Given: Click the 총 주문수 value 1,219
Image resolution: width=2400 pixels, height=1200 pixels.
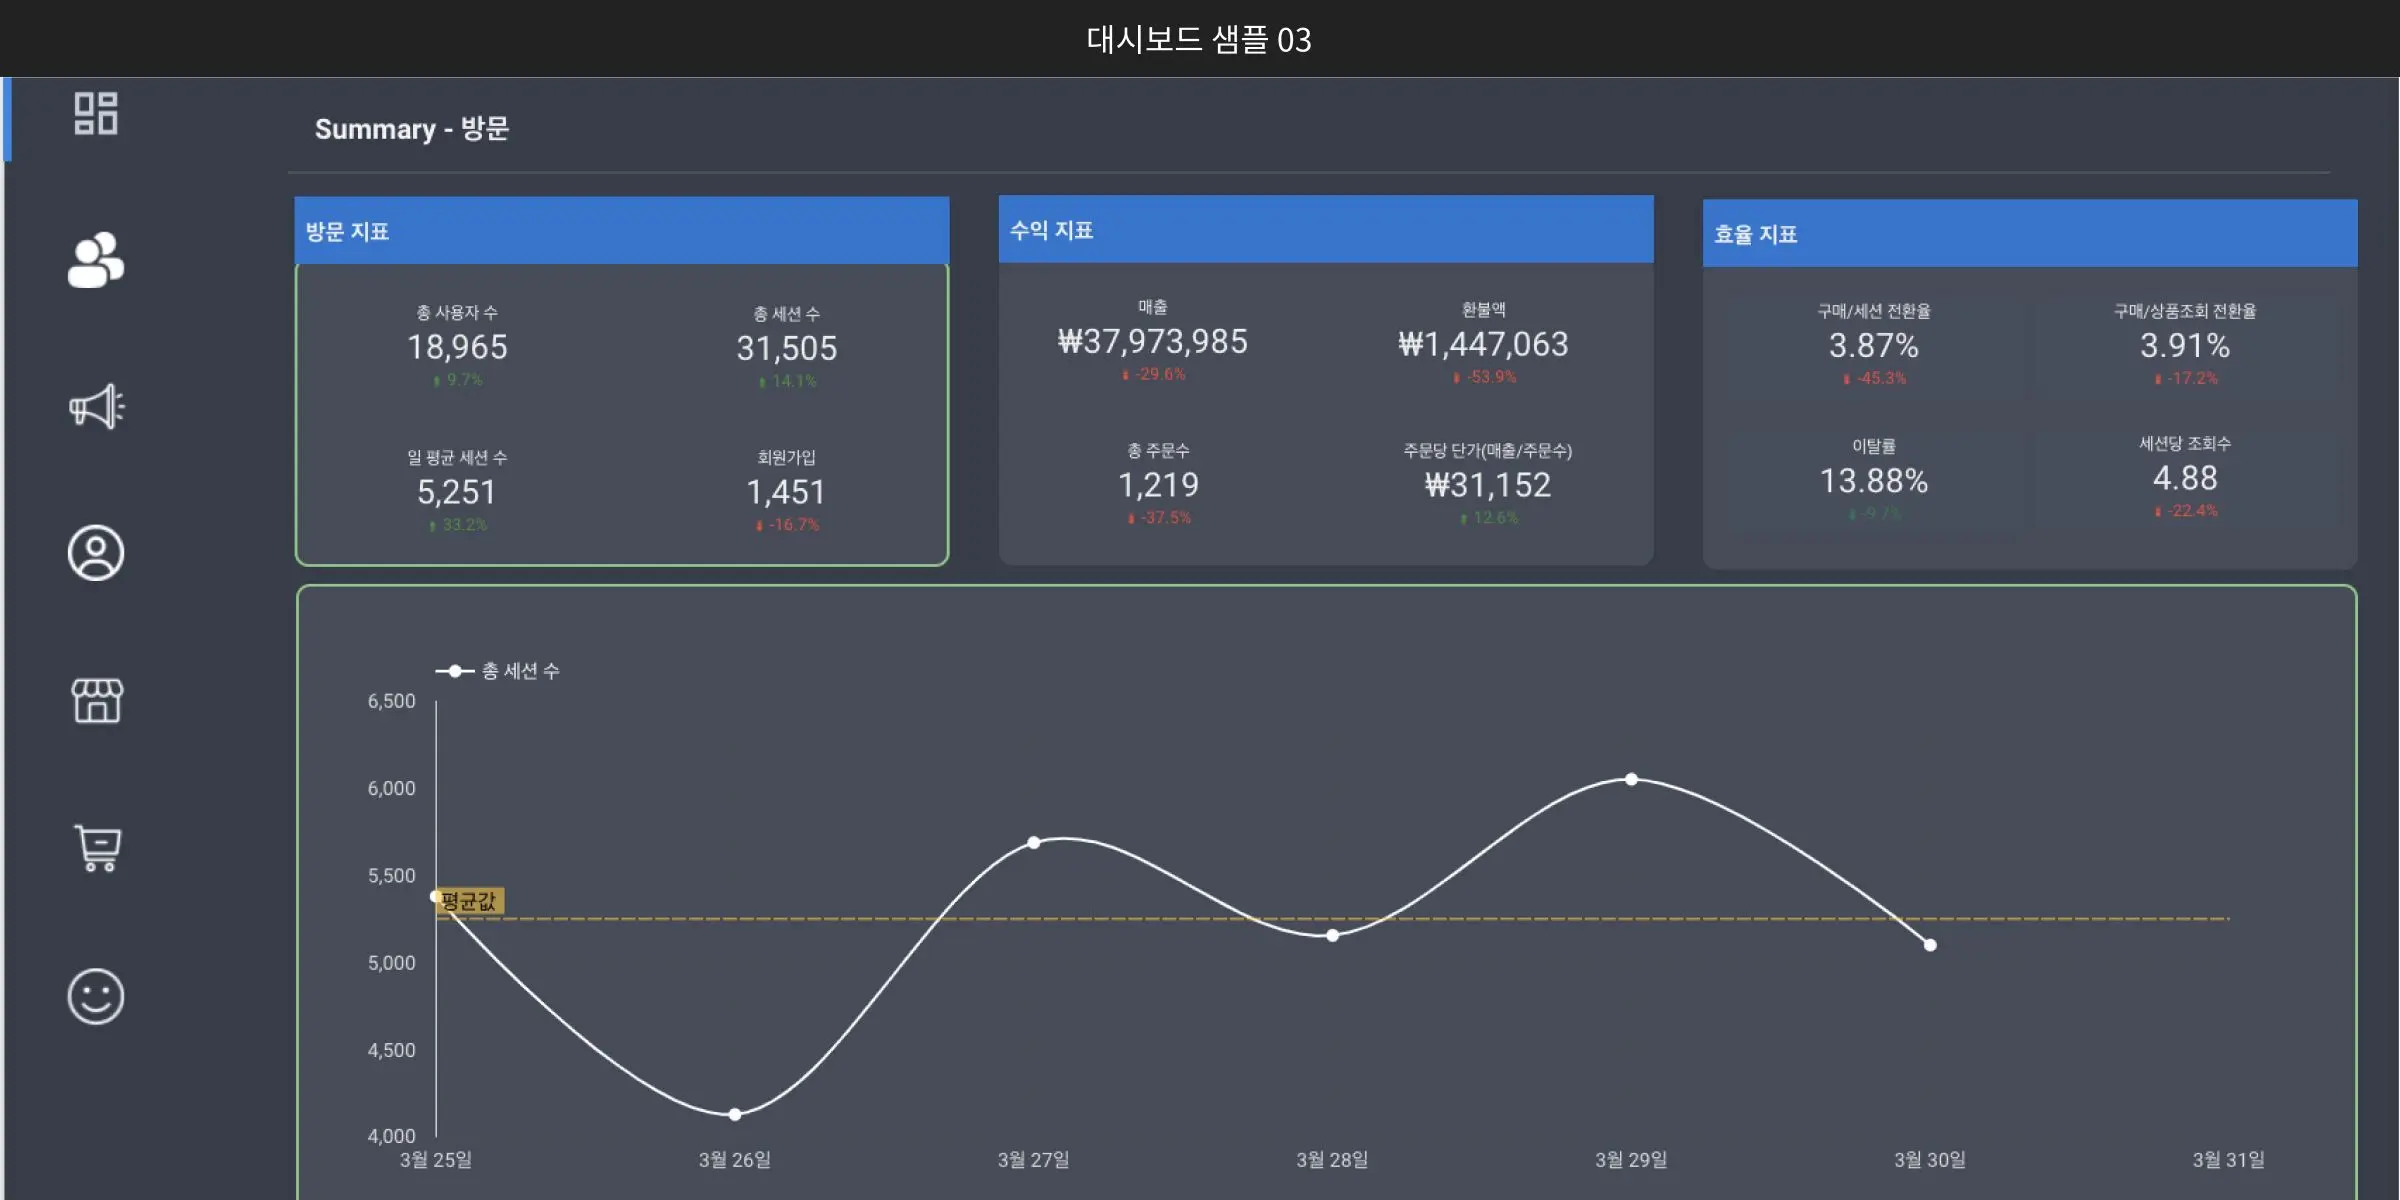Looking at the screenshot, I should (1159, 485).
